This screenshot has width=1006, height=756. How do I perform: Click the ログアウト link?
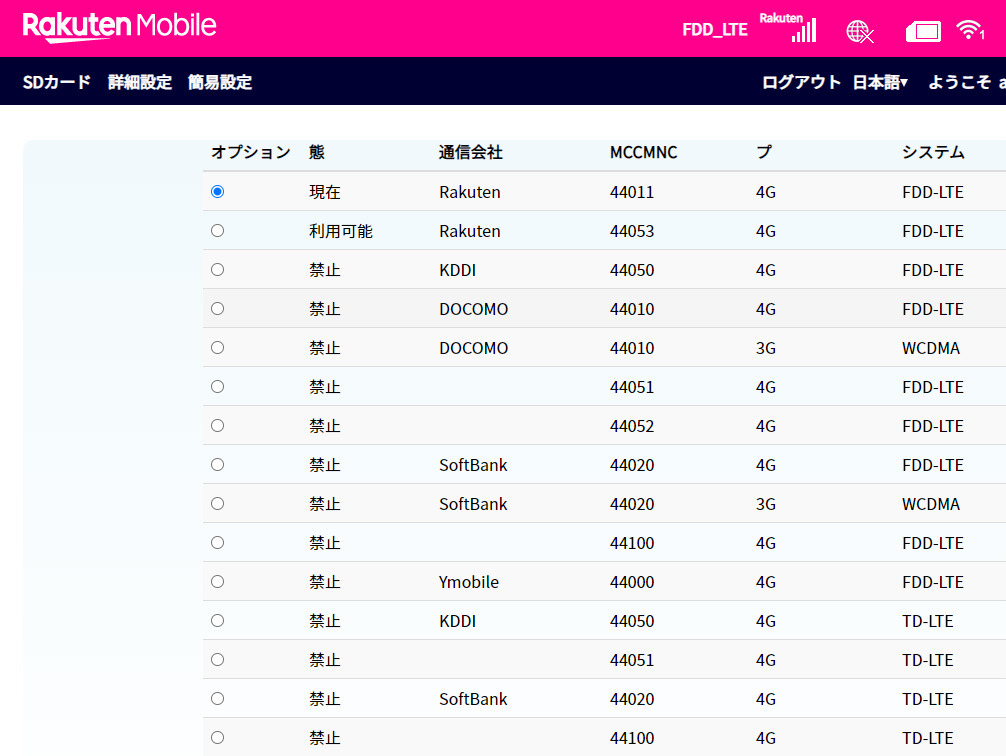point(801,83)
